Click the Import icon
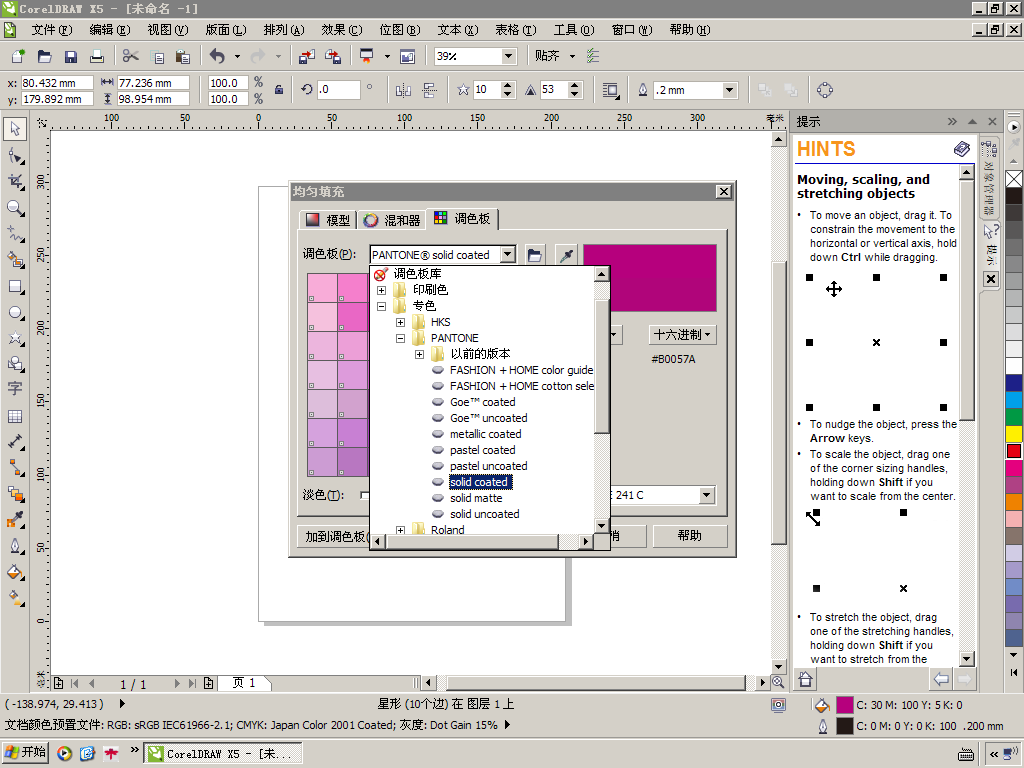The width and height of the screenshot is (1024, 768). [x=306, y=56]
